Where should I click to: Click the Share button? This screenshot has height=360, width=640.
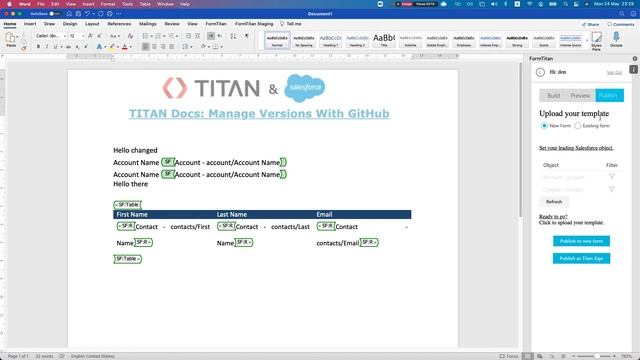[x=590, y=24]
